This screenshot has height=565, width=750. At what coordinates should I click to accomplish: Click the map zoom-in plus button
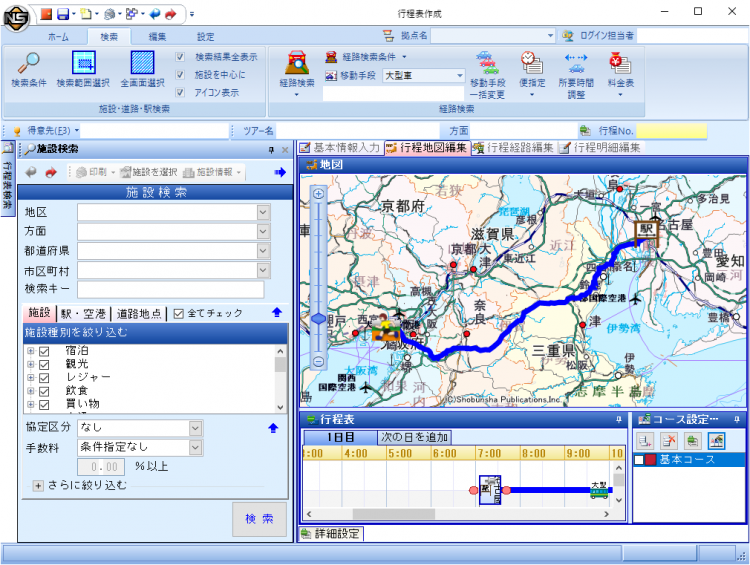click(x=319, y=193)
